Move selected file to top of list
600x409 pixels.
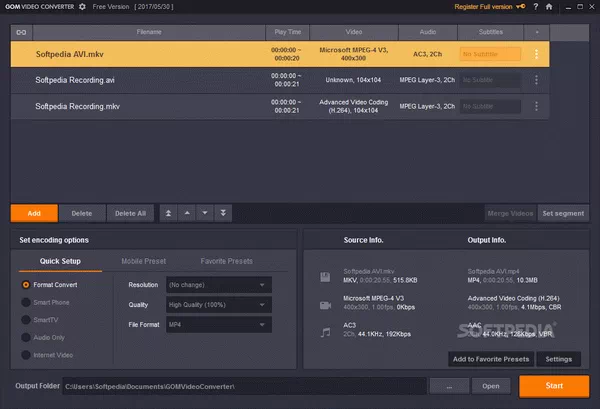coord(168,213)
